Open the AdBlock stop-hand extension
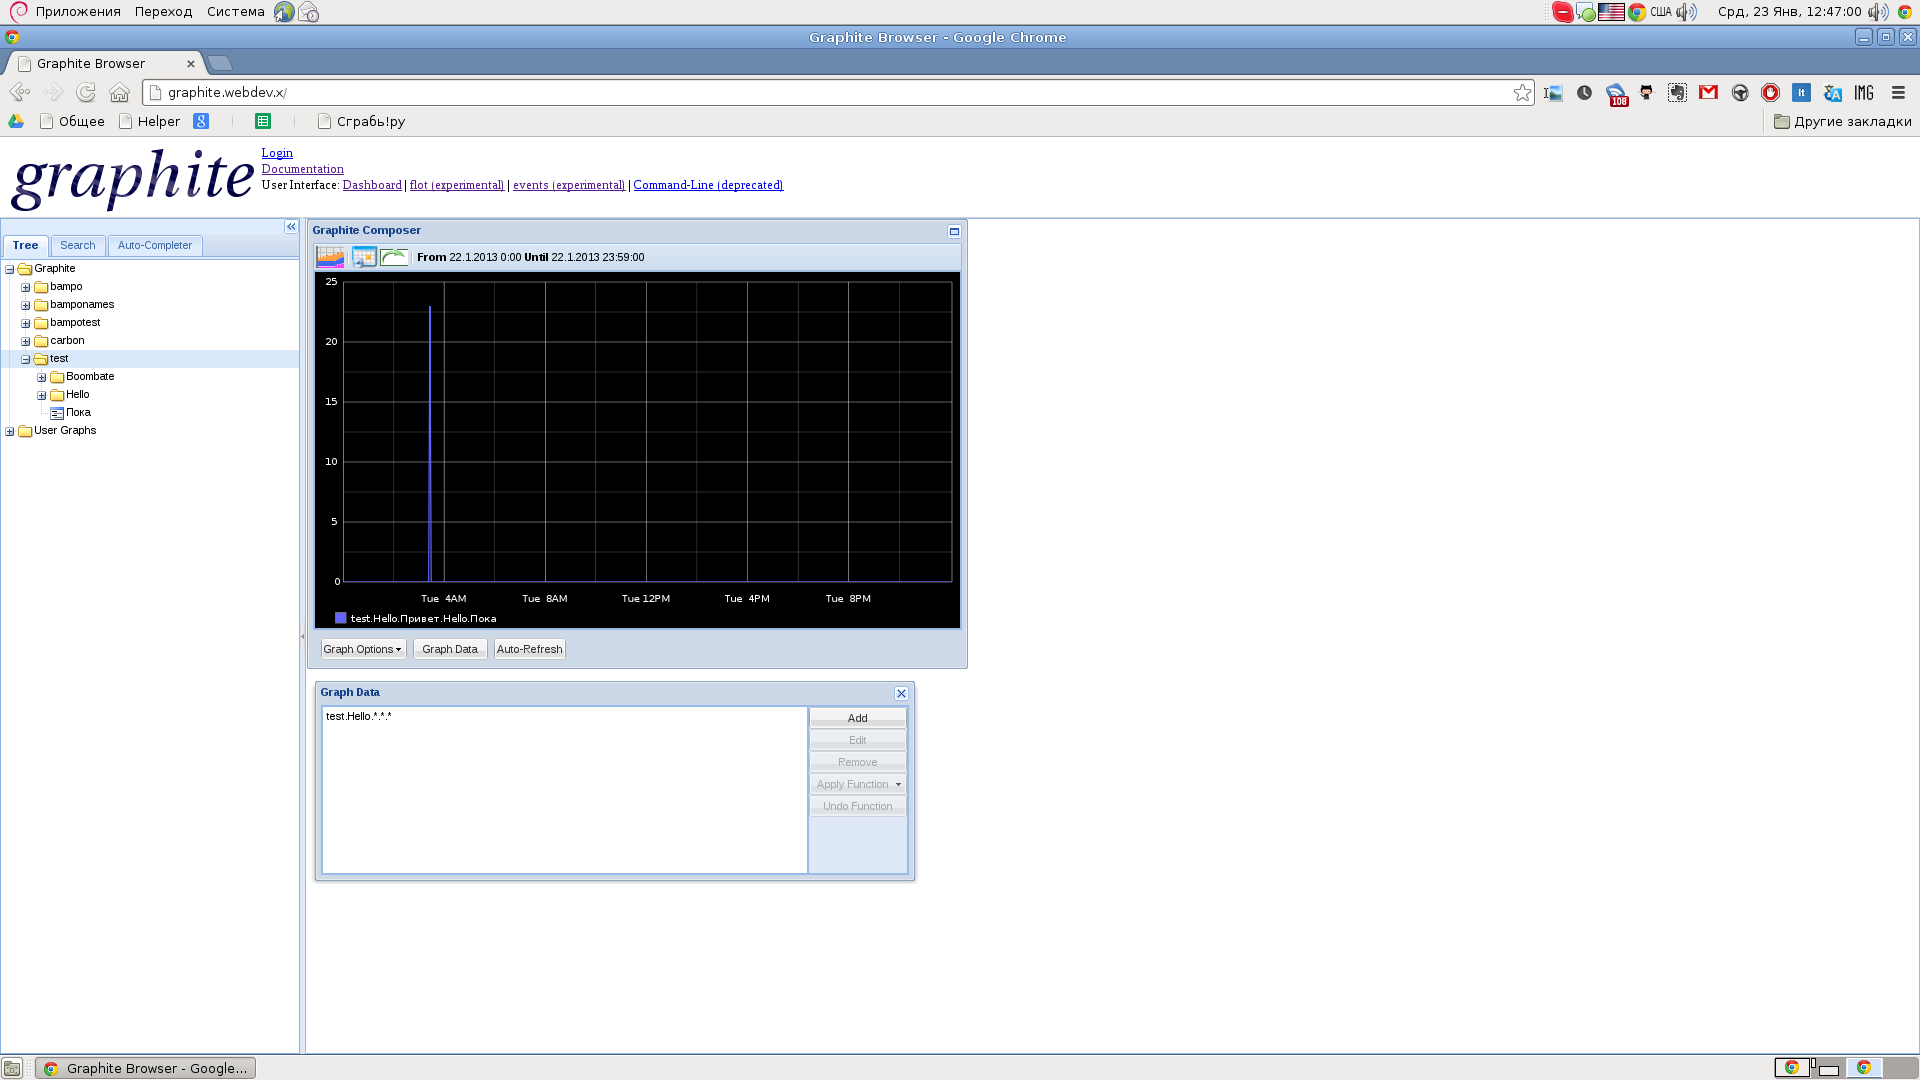 point(1770,92)
